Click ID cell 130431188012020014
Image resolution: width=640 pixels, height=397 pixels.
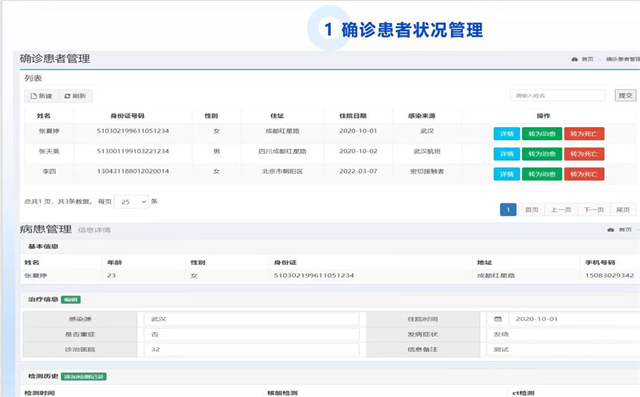133,171
